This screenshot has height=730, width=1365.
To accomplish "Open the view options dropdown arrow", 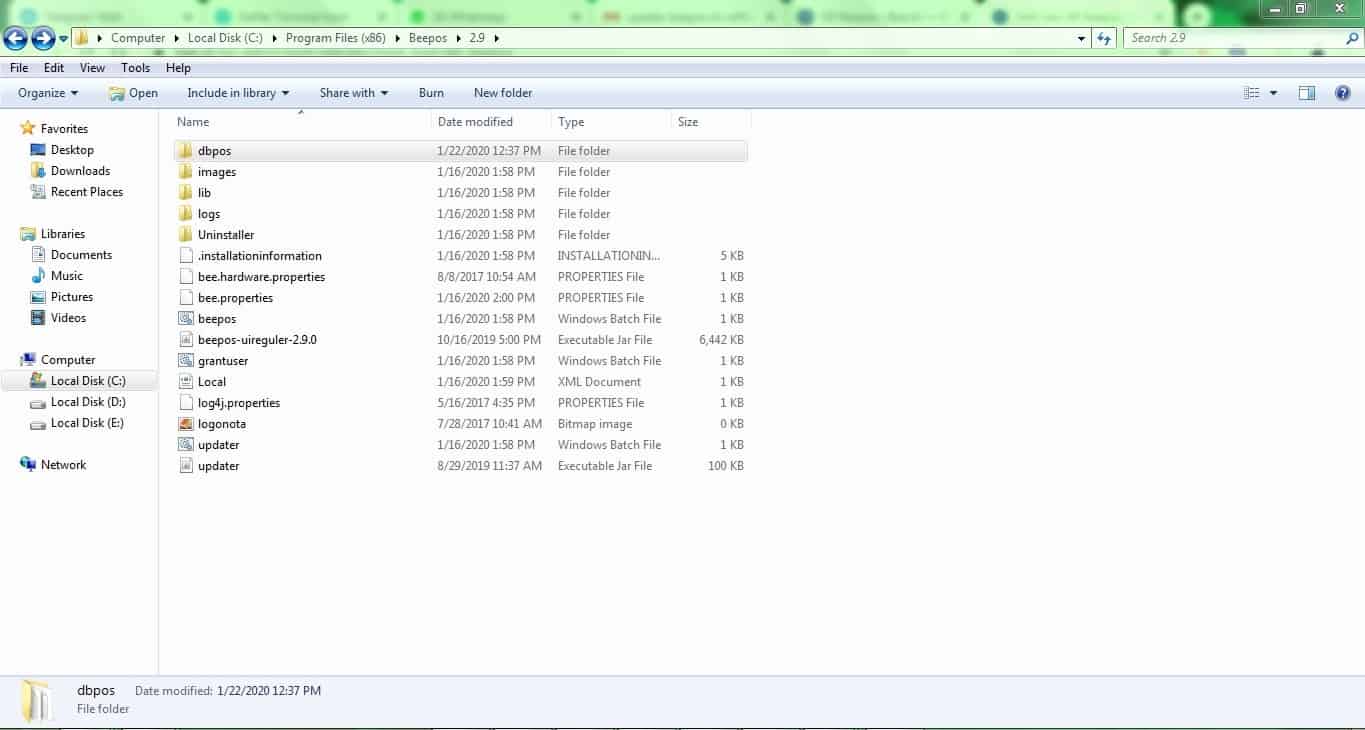I will coord(1273,93).
